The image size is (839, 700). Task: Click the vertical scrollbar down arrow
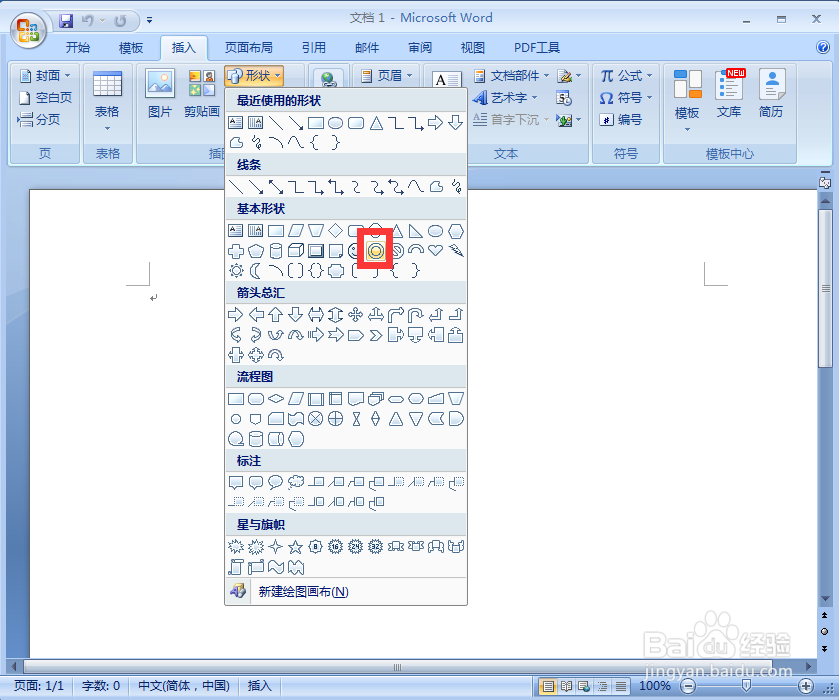(825, 599)
